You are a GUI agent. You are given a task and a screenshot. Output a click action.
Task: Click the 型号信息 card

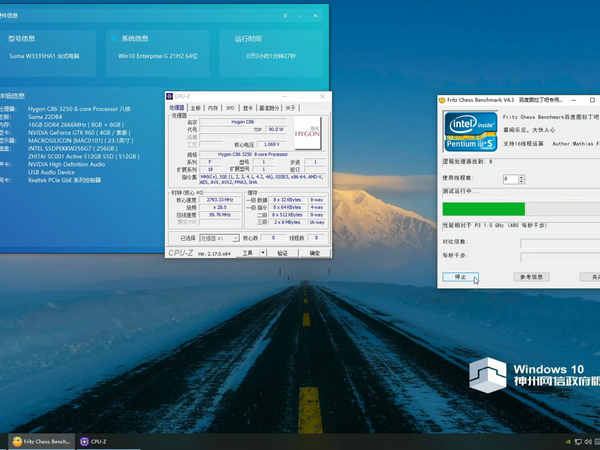[x=47, y=53]
